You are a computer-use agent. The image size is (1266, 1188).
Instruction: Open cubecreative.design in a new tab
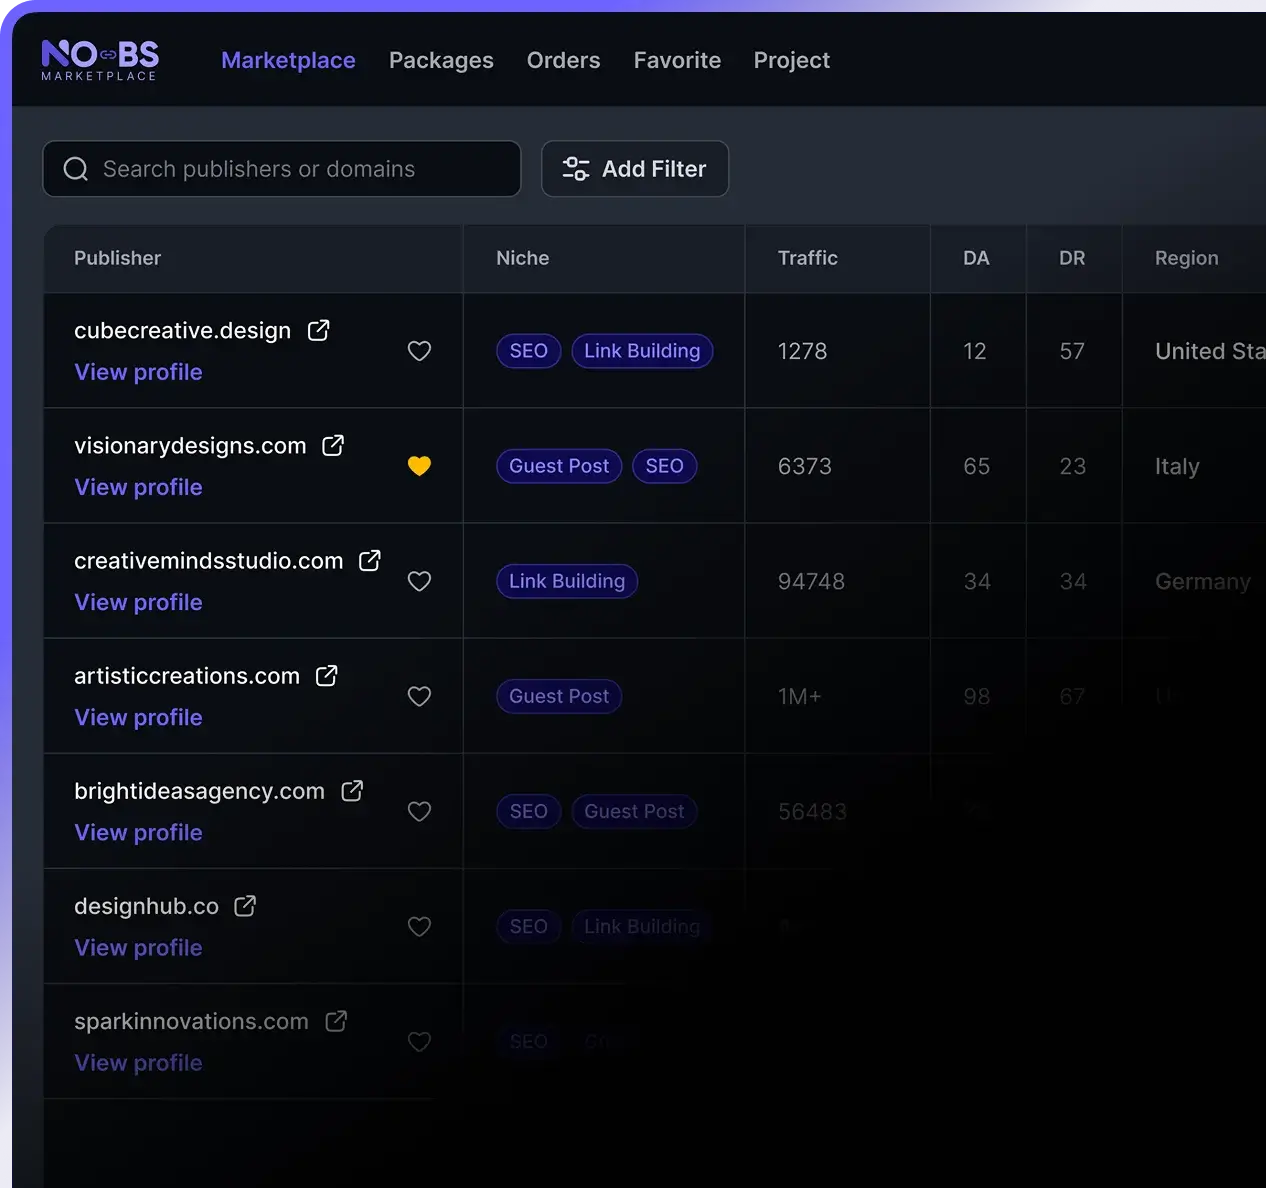coord(318,329)
